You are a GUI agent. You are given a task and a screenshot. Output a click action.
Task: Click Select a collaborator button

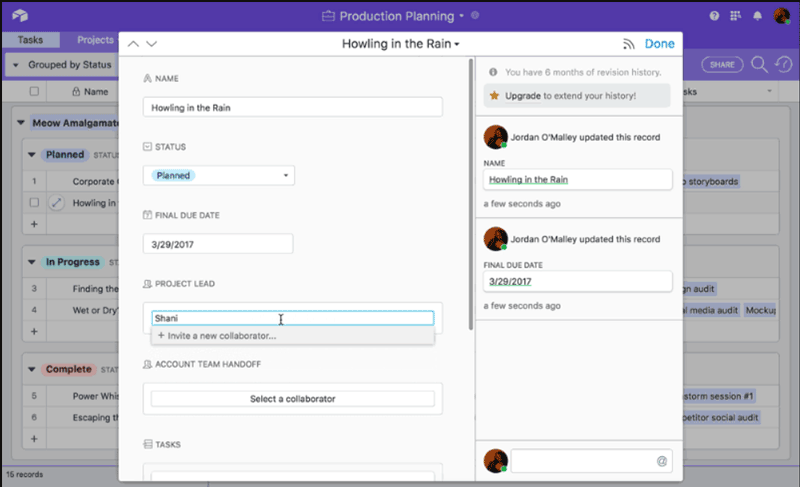click(x=292, y=399)
